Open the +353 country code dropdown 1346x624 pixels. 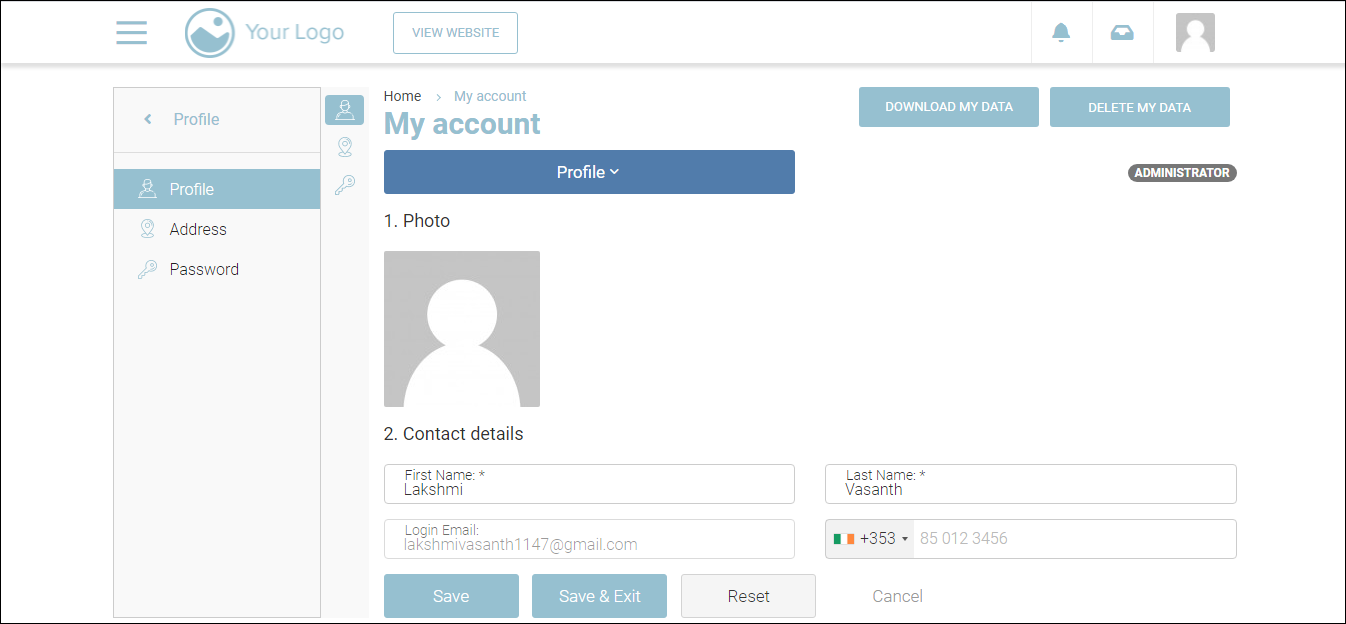[x=870, y=539]
